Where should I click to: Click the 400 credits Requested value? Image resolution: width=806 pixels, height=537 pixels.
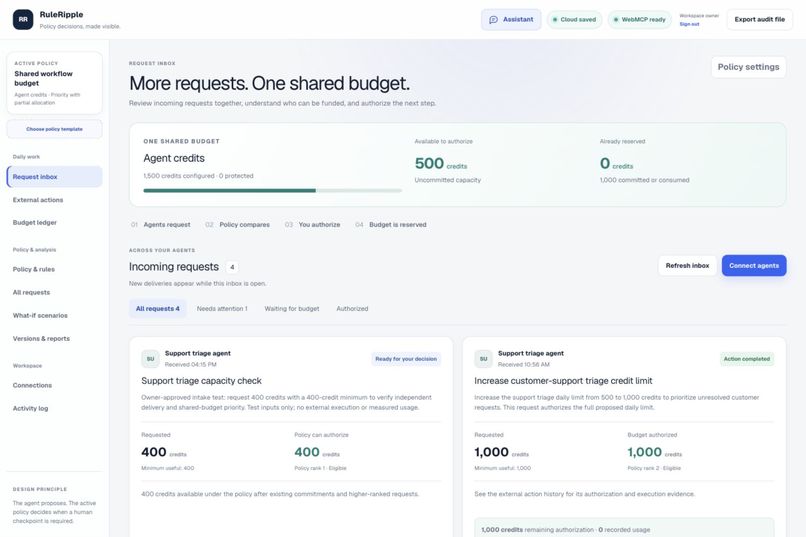pos(164,452)
